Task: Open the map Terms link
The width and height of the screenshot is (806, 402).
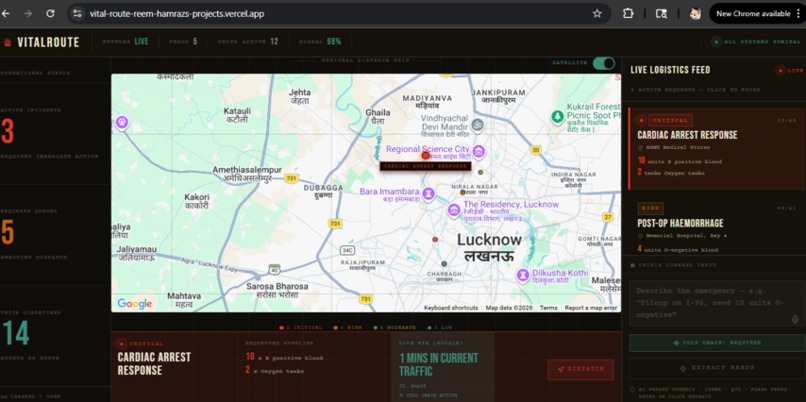Action: [x=548, y=308]
